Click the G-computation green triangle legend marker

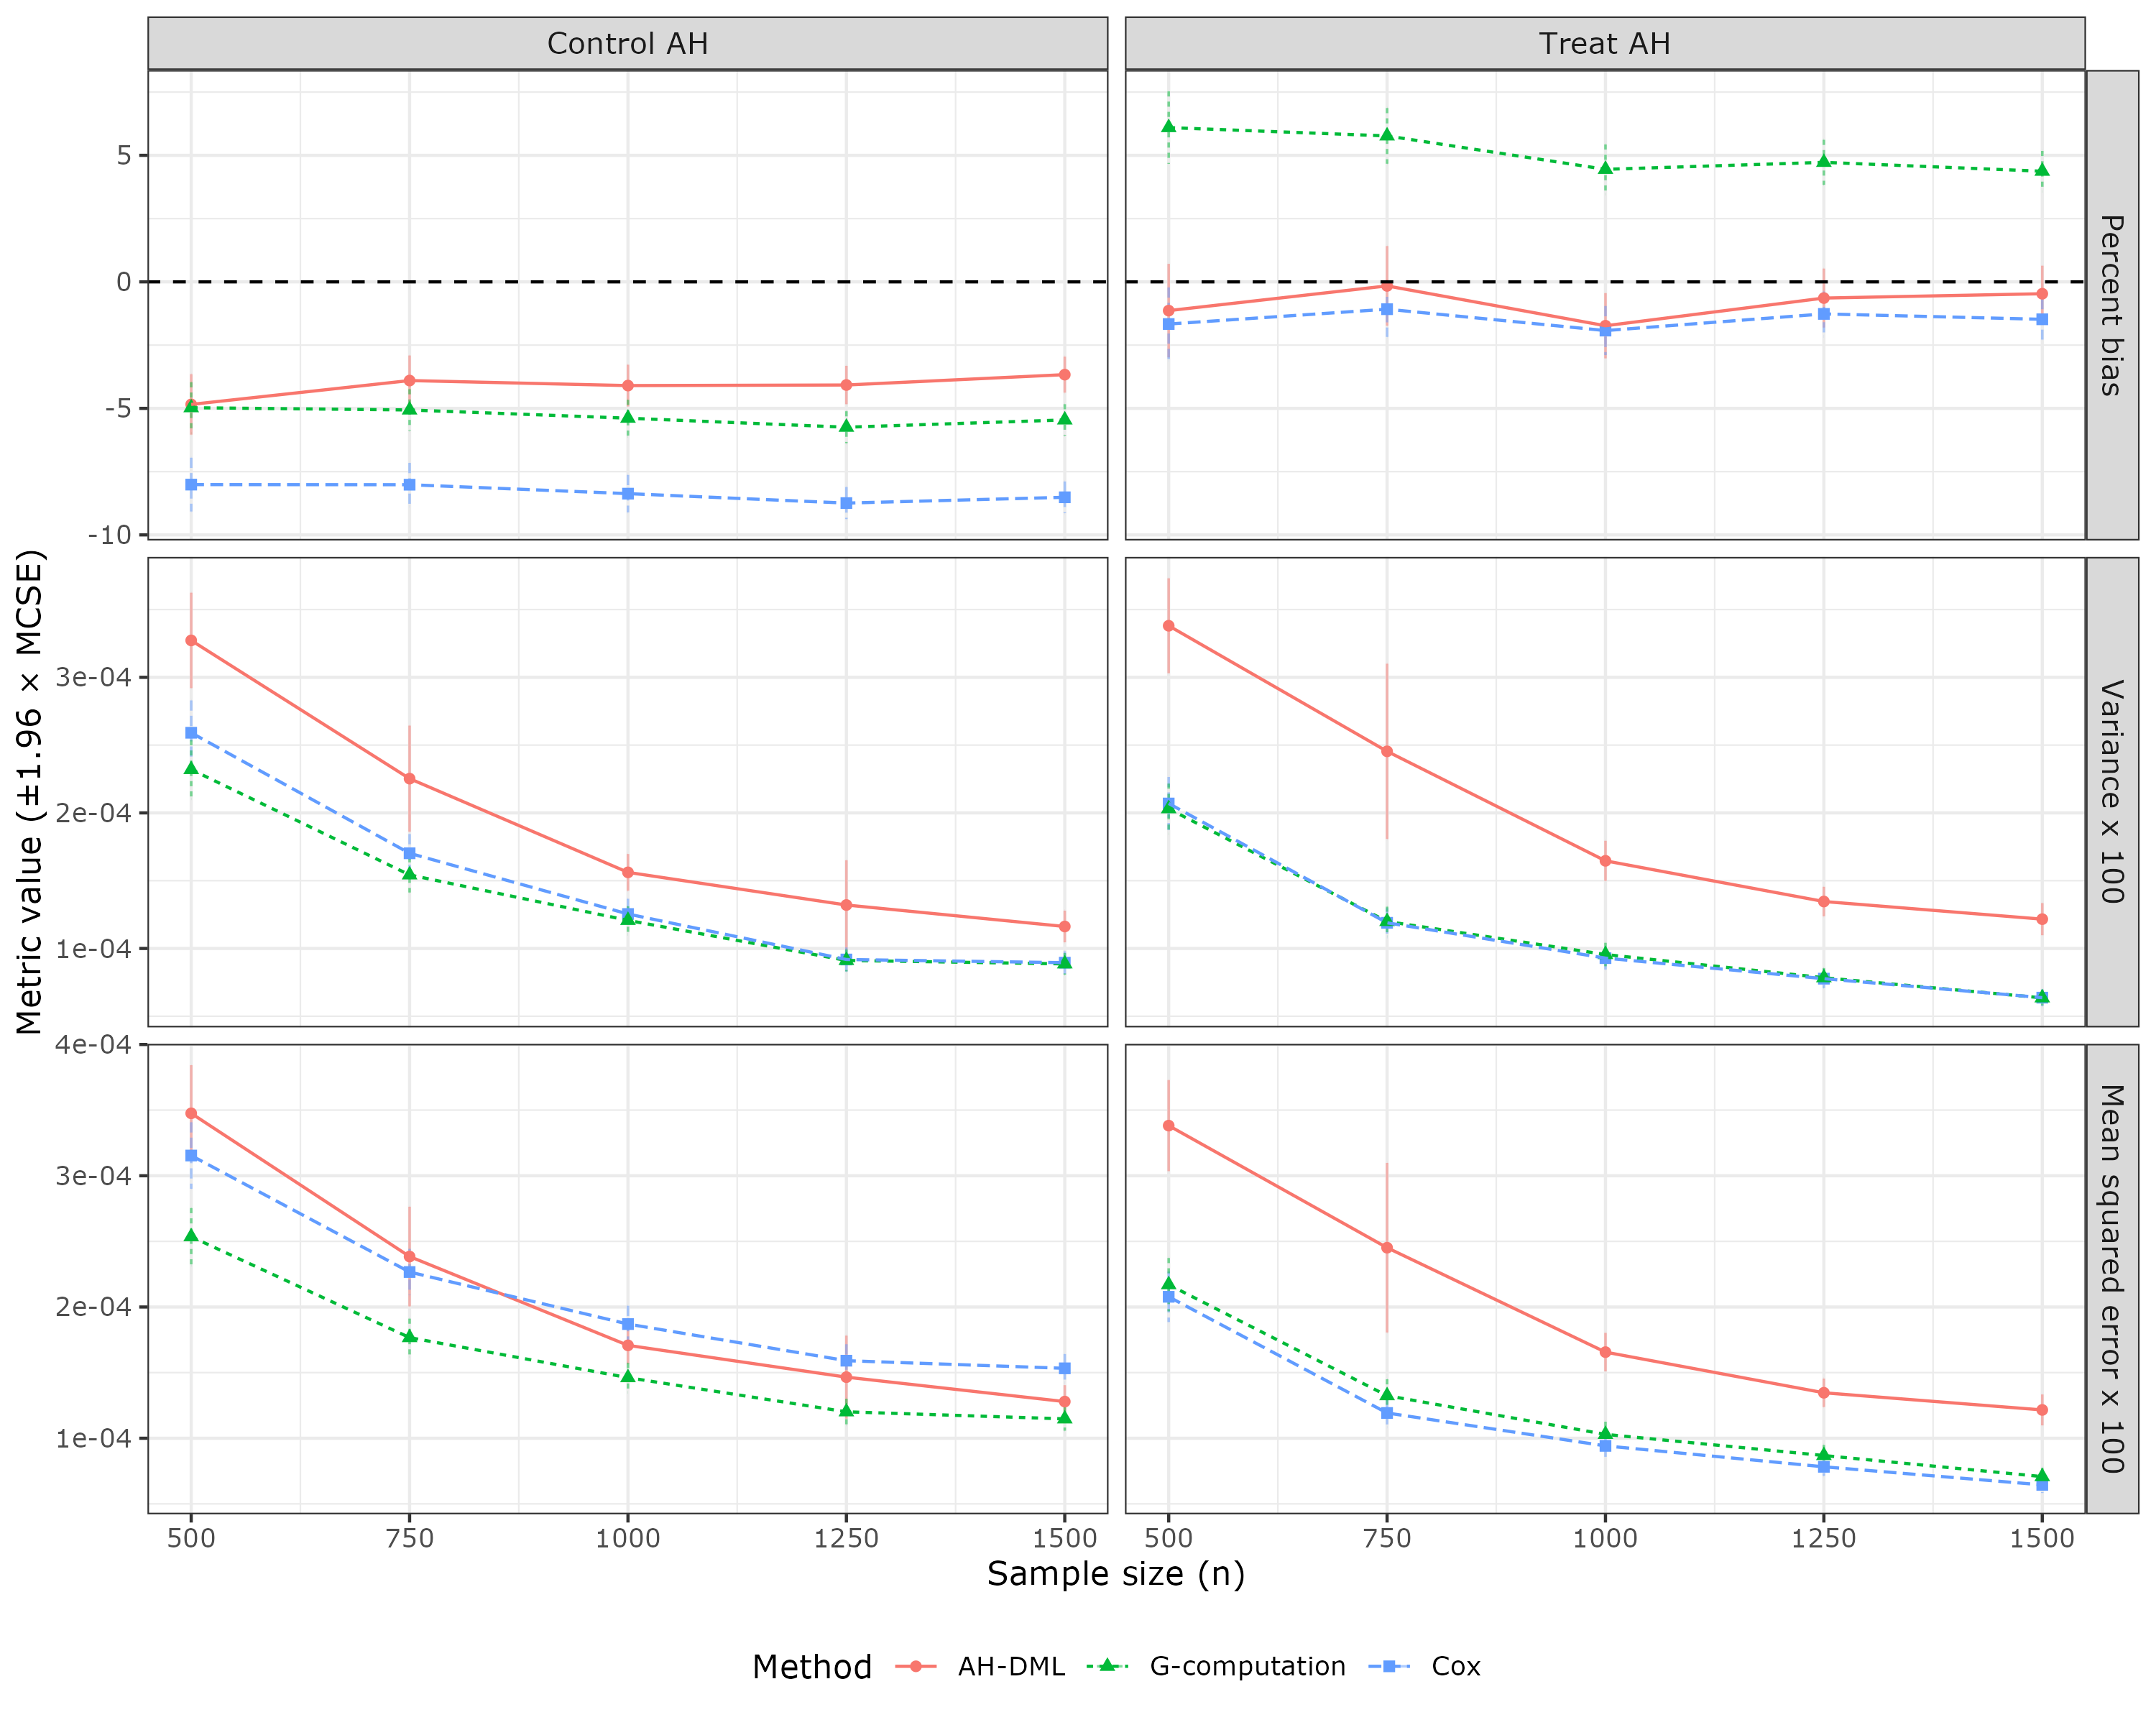(x=1107, y=1666)
